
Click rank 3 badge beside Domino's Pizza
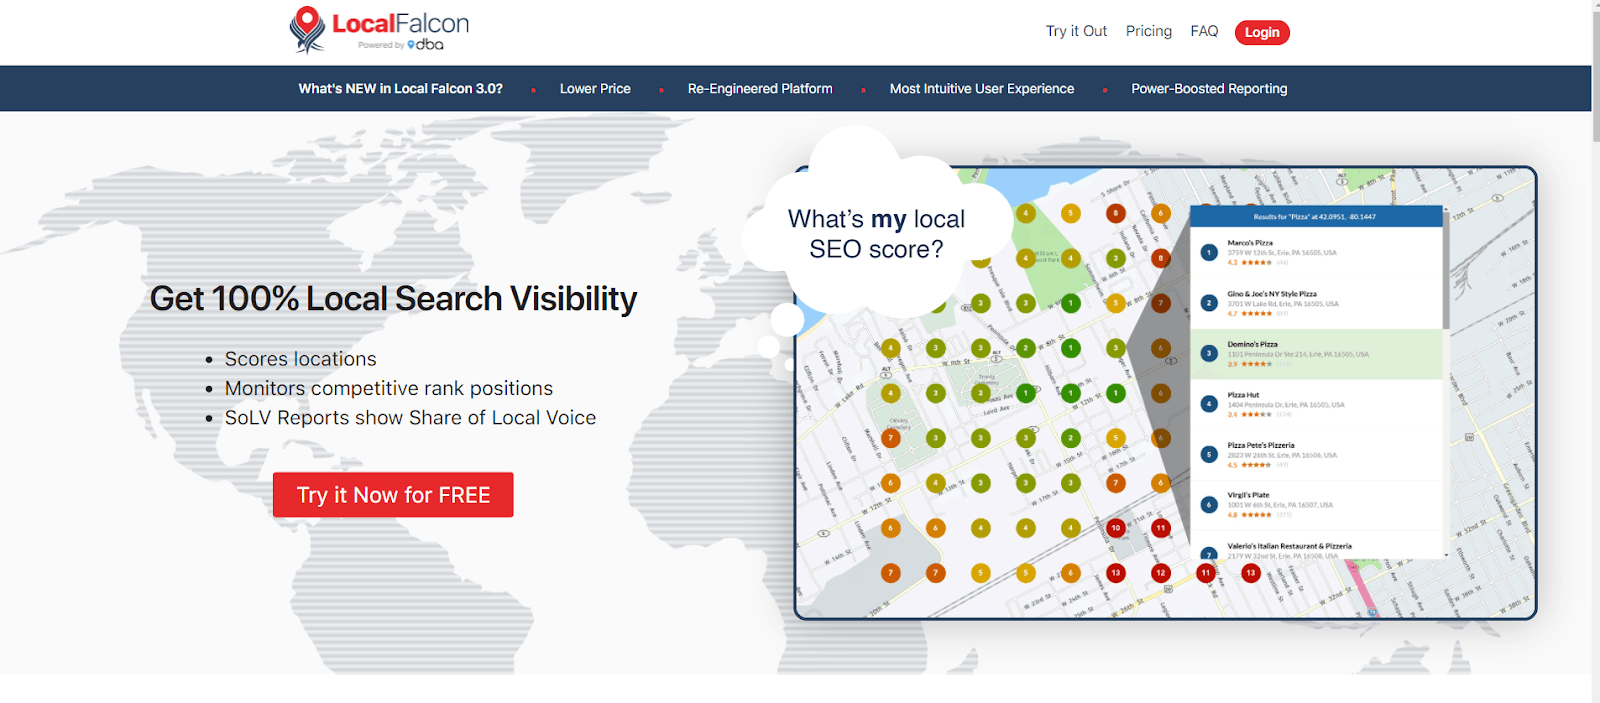coord(1209,353)
